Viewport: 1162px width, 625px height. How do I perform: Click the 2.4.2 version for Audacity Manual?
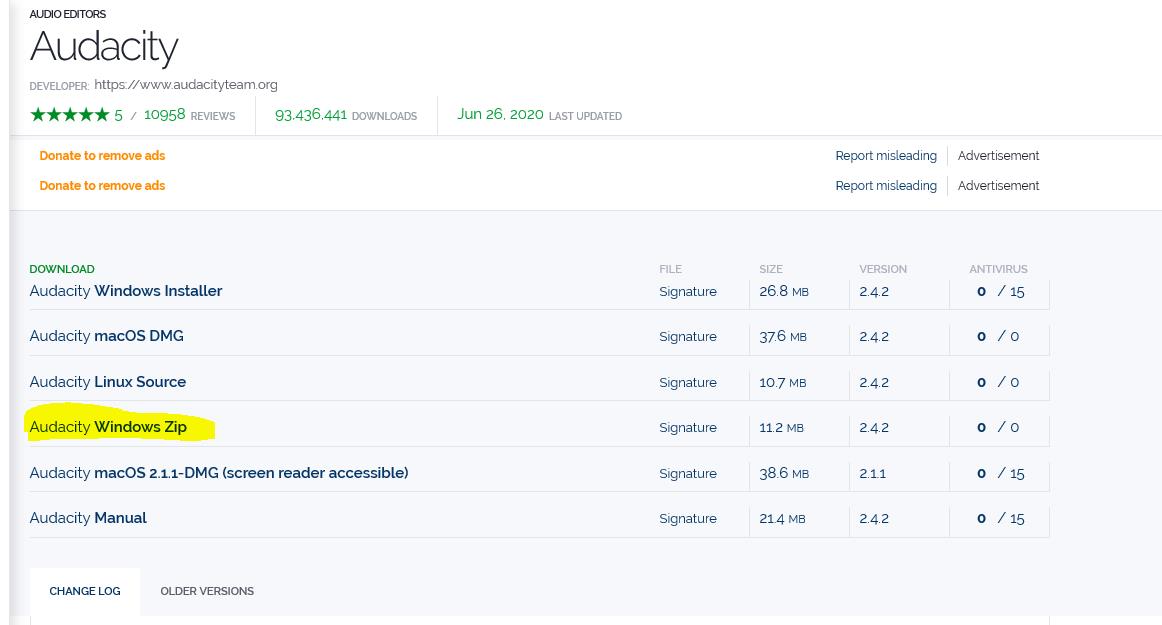point(874,519)
